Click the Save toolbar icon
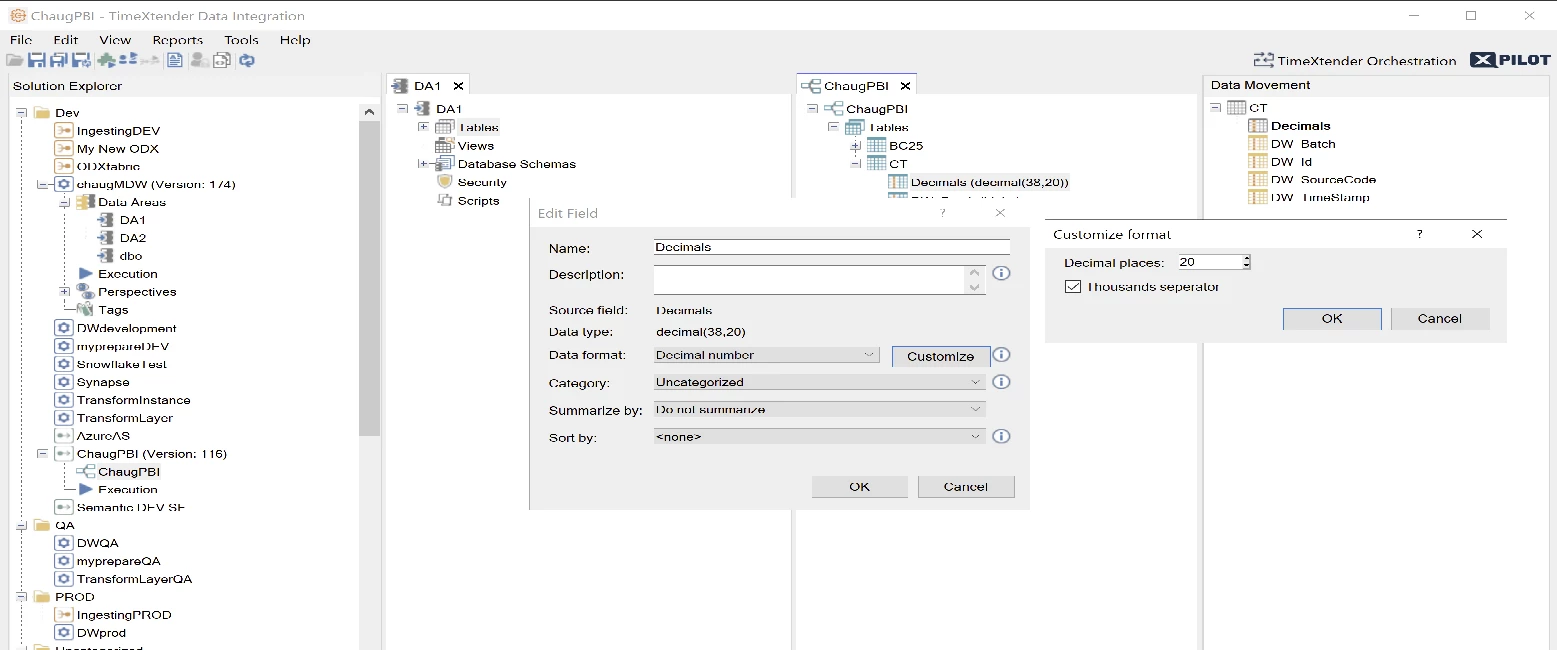 click(37, 60)
